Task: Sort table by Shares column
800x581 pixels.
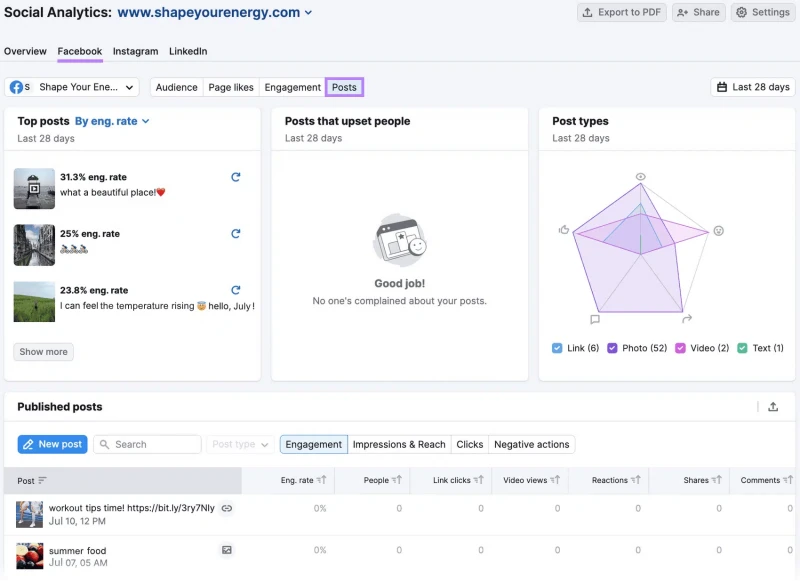Action: pyautogui.click(x=716, y=479)
